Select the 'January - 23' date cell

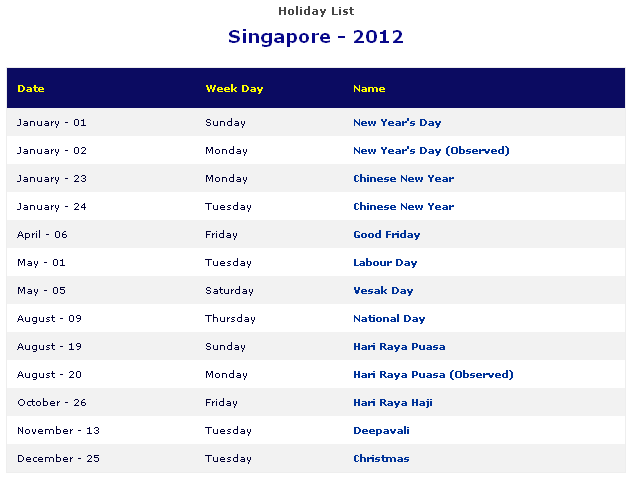pos(52,178)
